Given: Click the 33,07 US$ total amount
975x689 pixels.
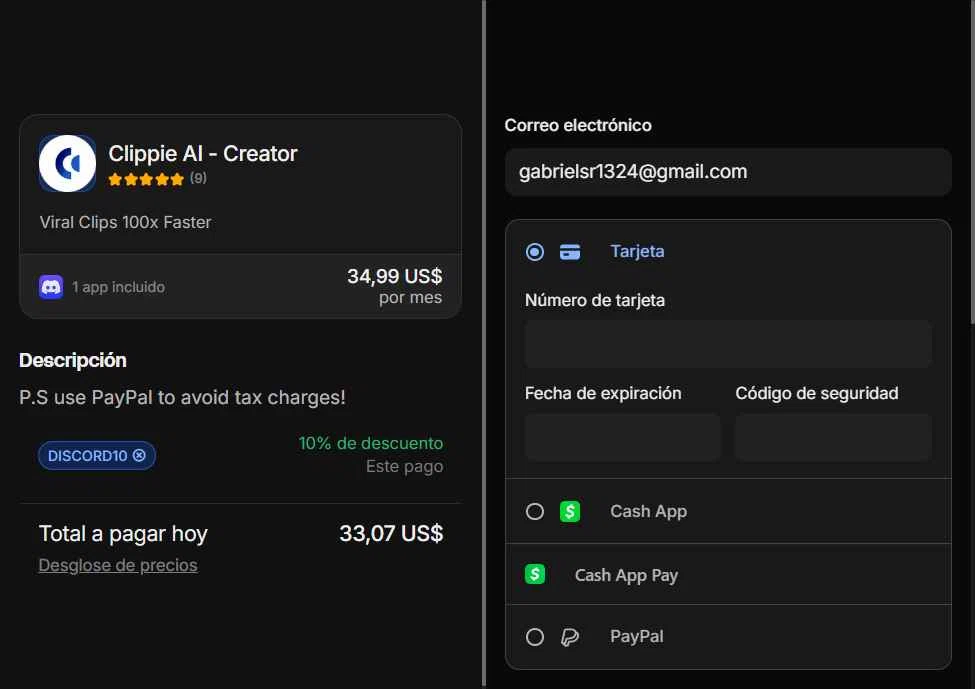Looking at the screenshot, I should click(391, 534).
